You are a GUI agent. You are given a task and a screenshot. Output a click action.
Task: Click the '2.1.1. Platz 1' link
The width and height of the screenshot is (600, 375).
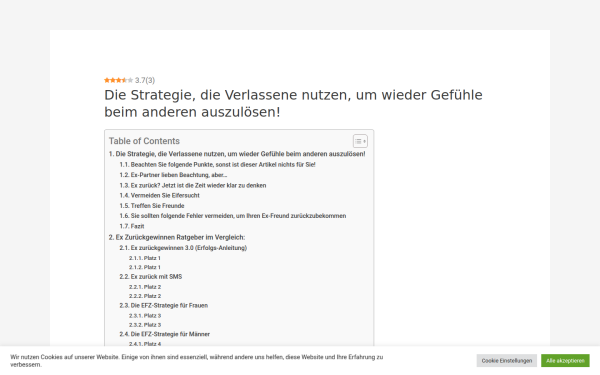pyautogui.click(x=145, y=258)
